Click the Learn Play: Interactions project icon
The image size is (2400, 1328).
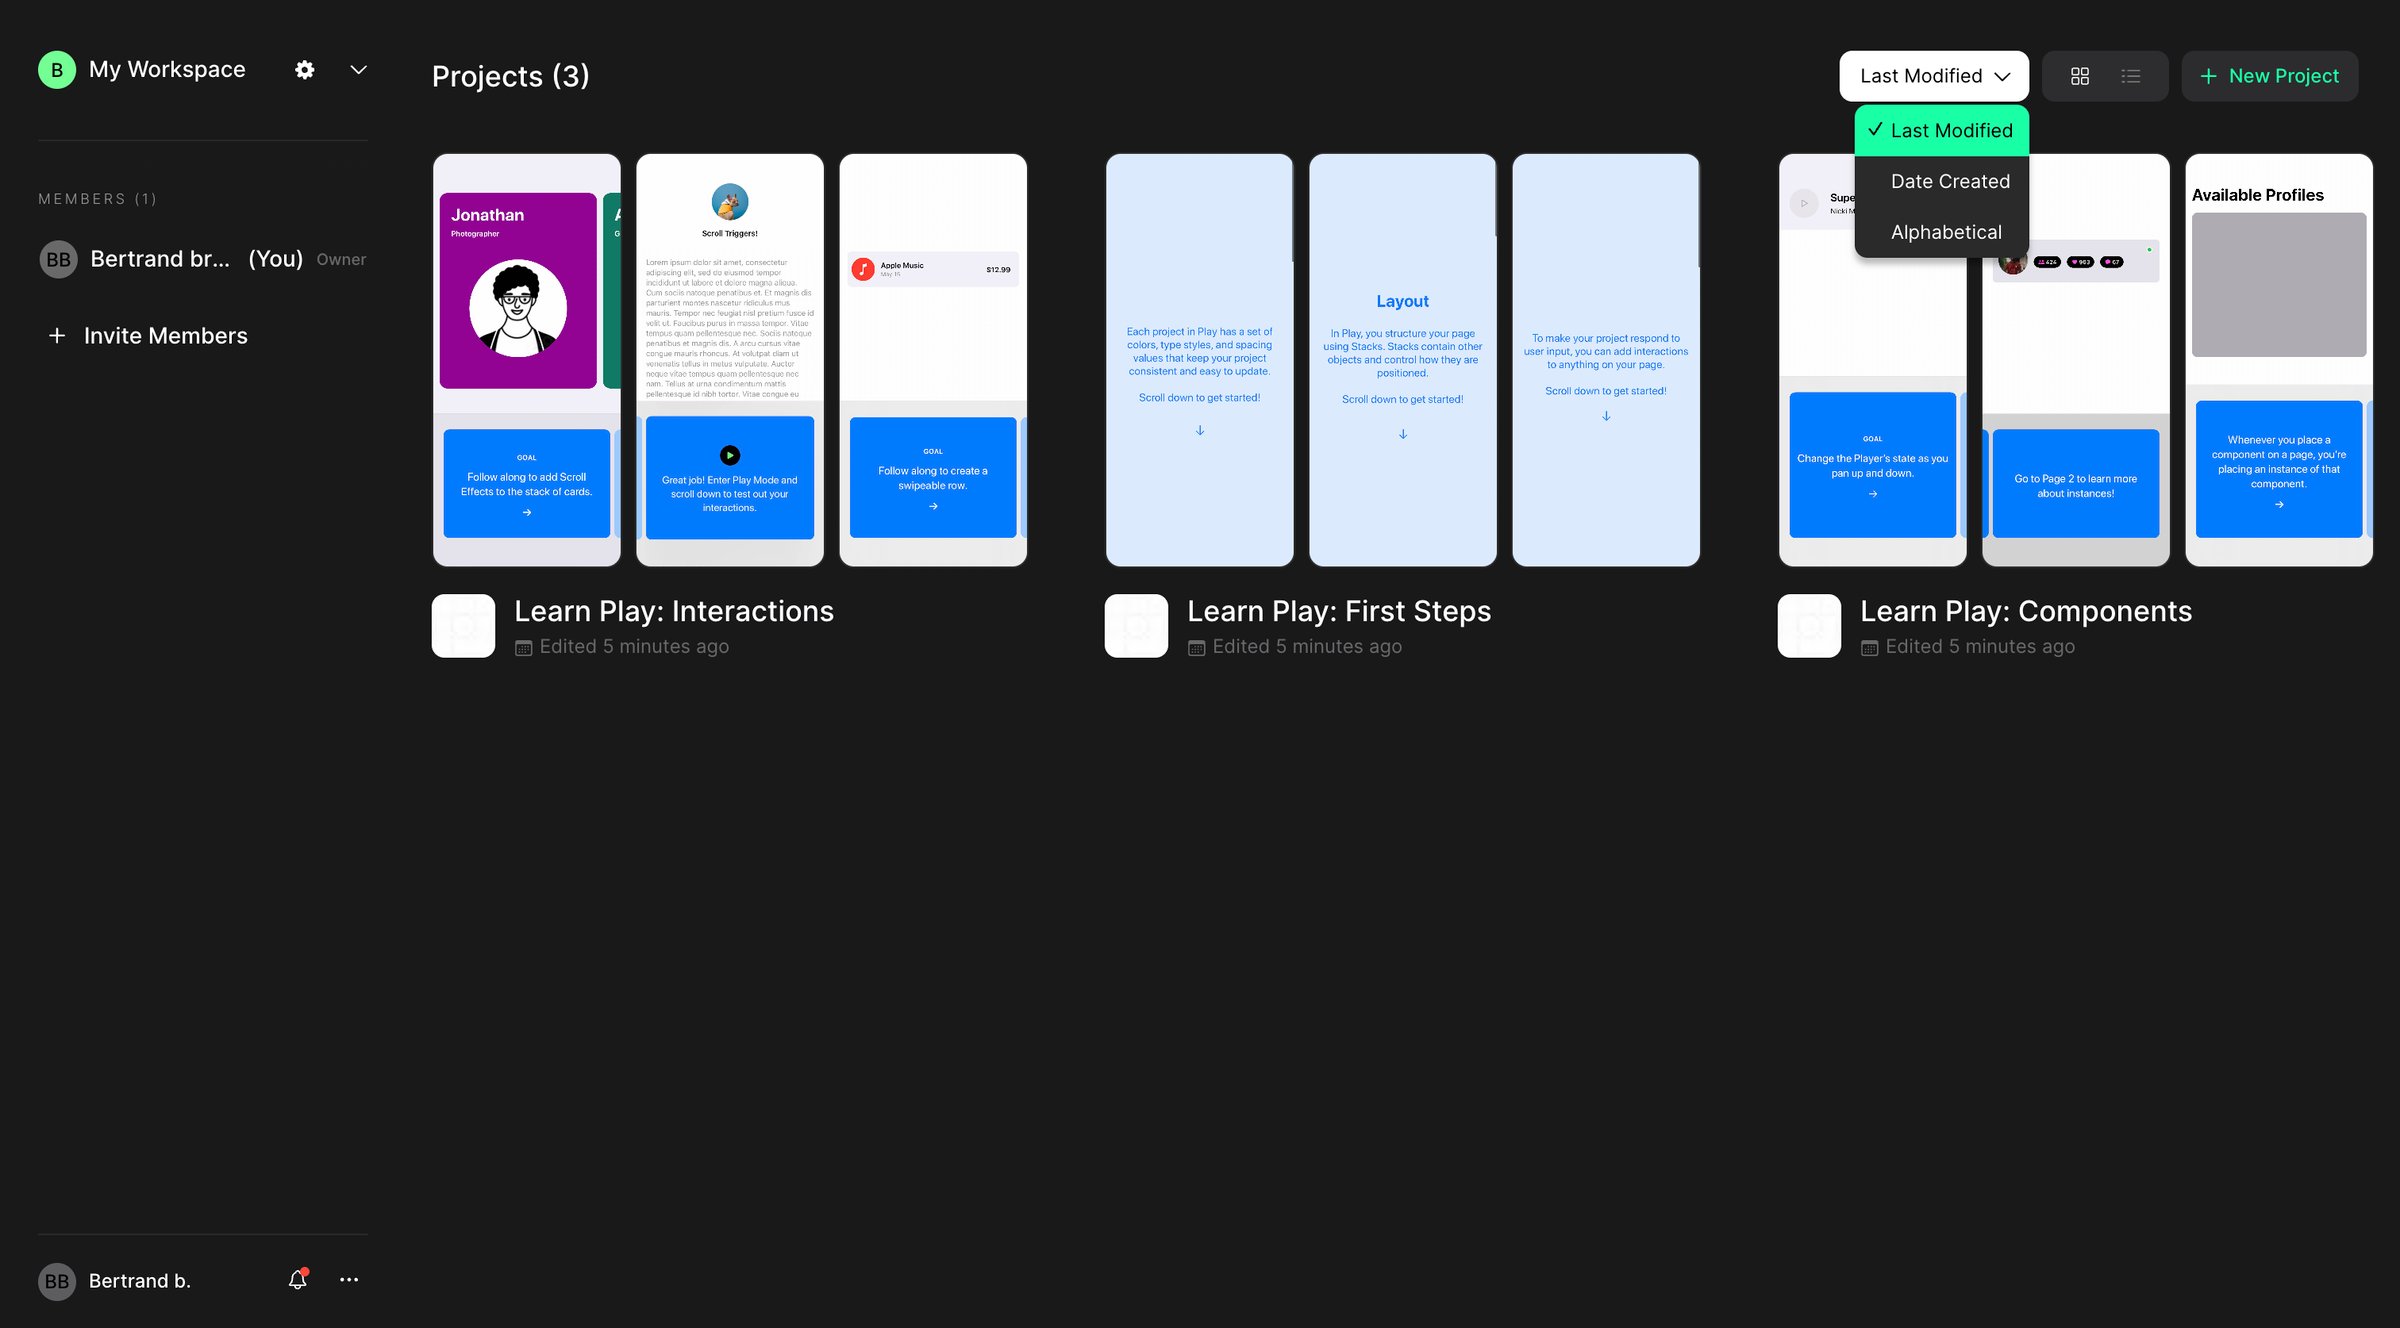point(463,626)
